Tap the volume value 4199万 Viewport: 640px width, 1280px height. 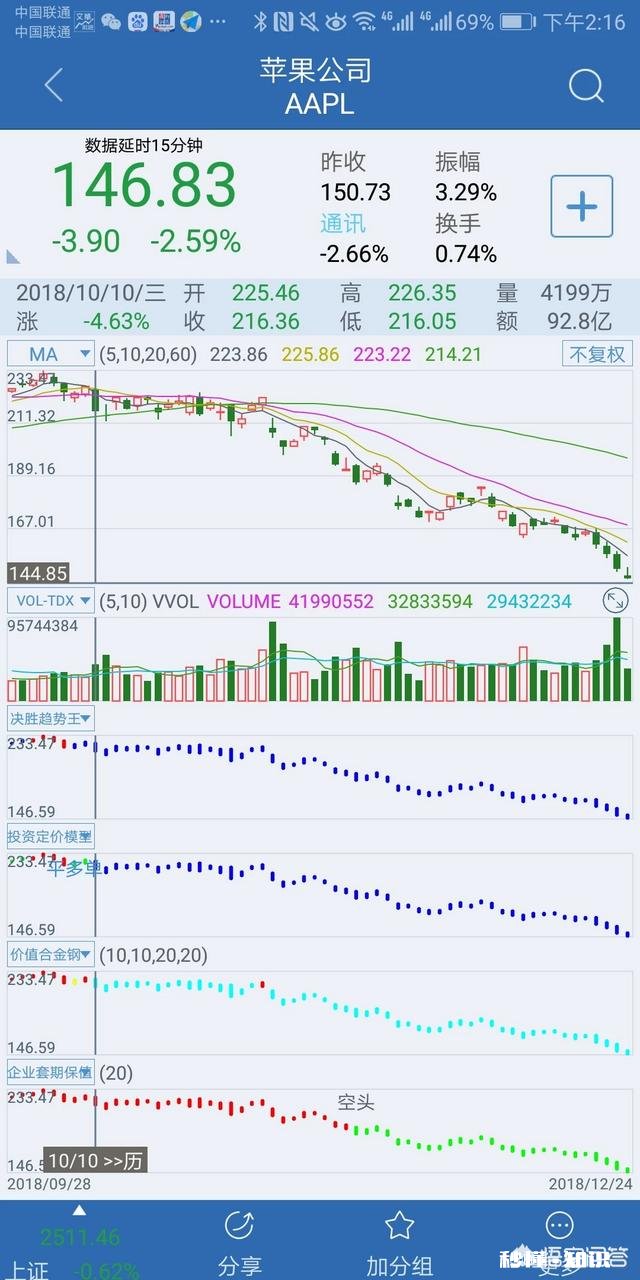coord(576,293)
